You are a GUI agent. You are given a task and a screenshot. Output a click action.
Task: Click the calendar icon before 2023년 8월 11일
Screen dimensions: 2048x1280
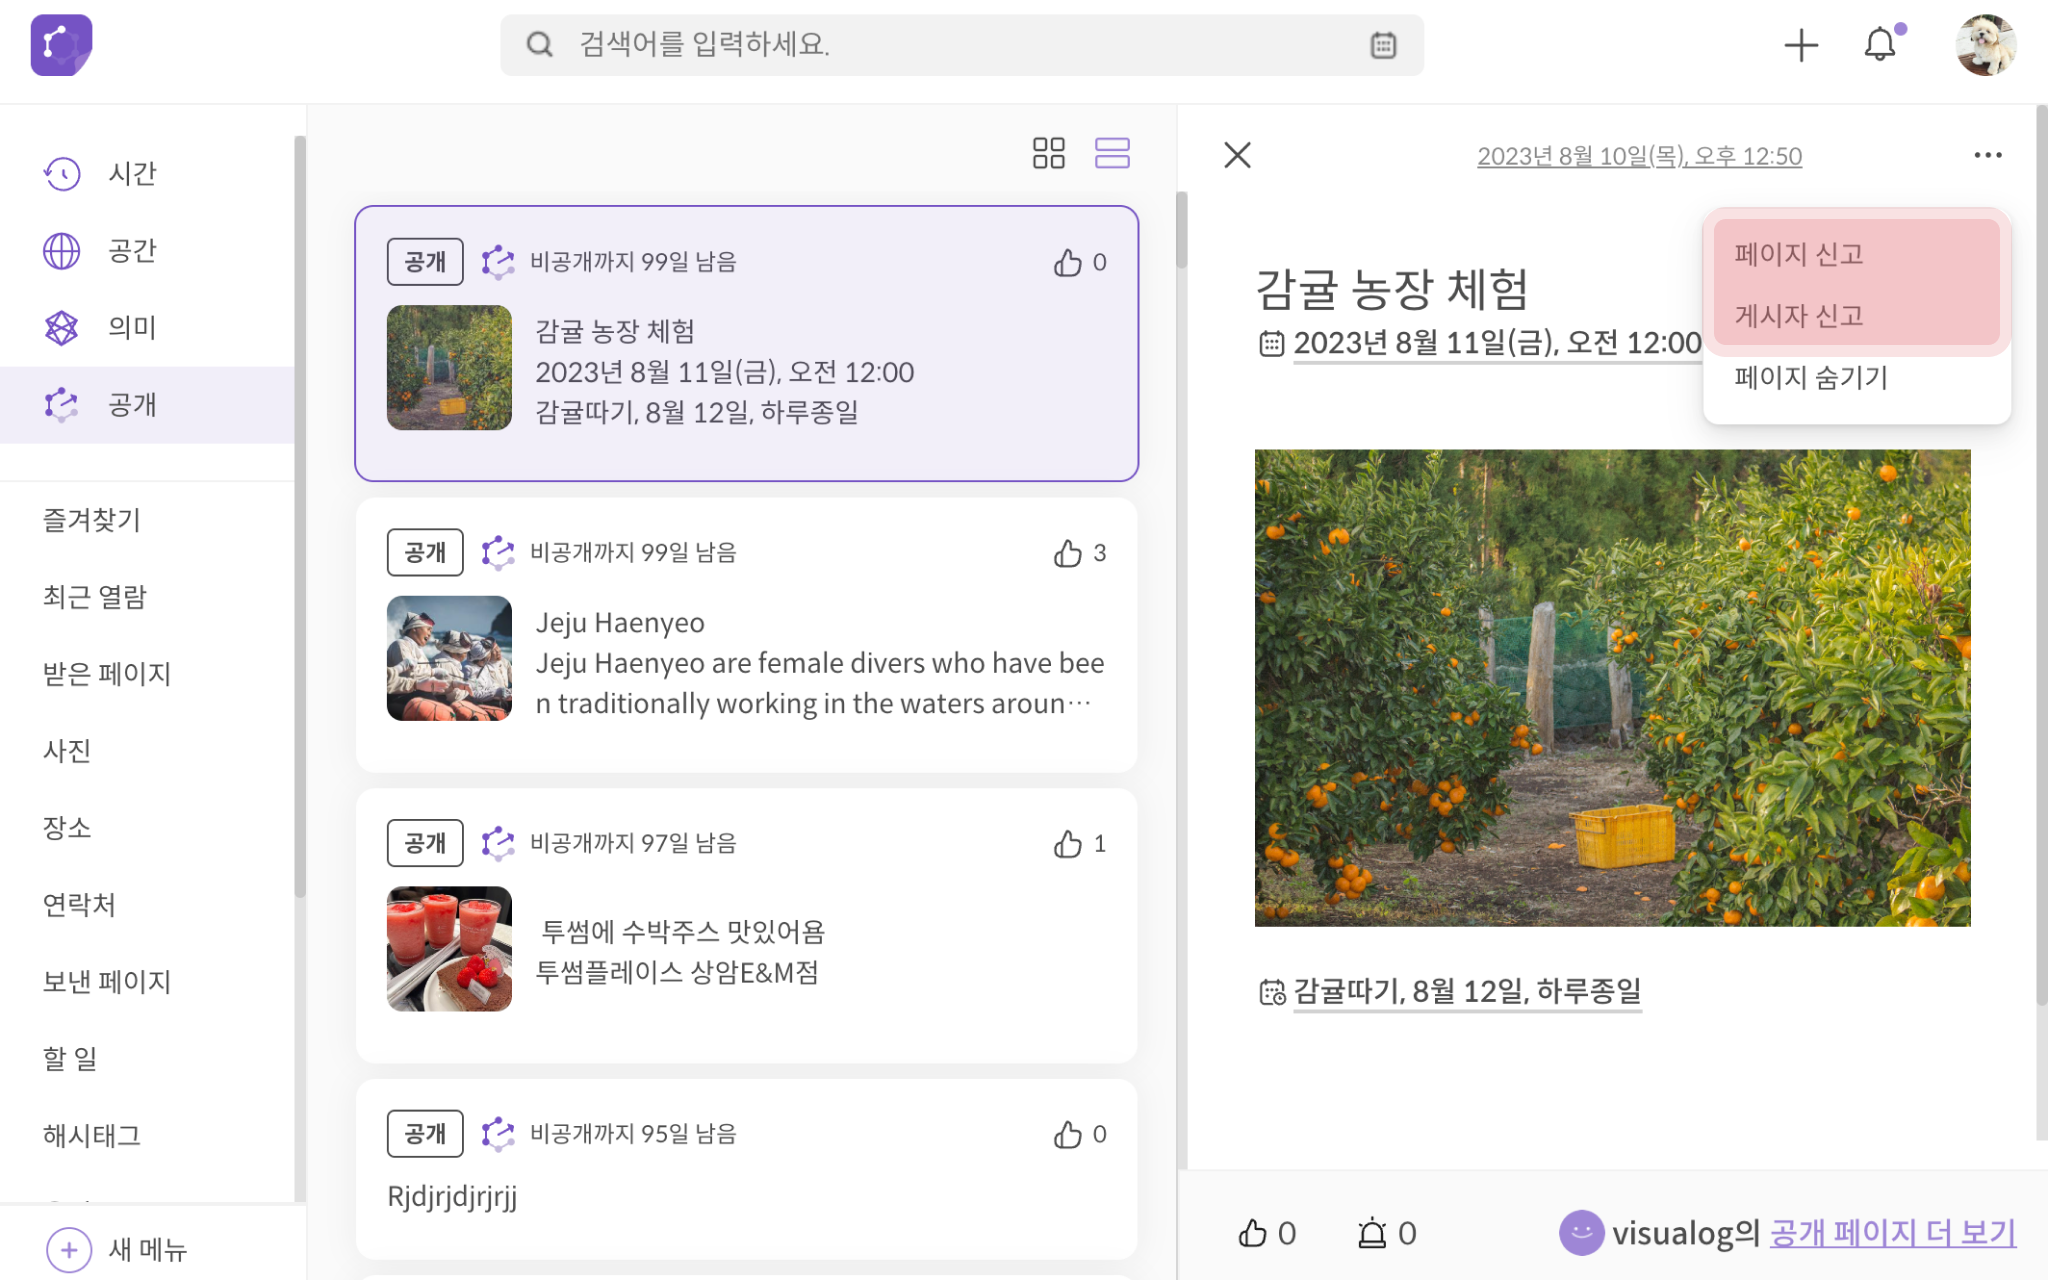1271,344
